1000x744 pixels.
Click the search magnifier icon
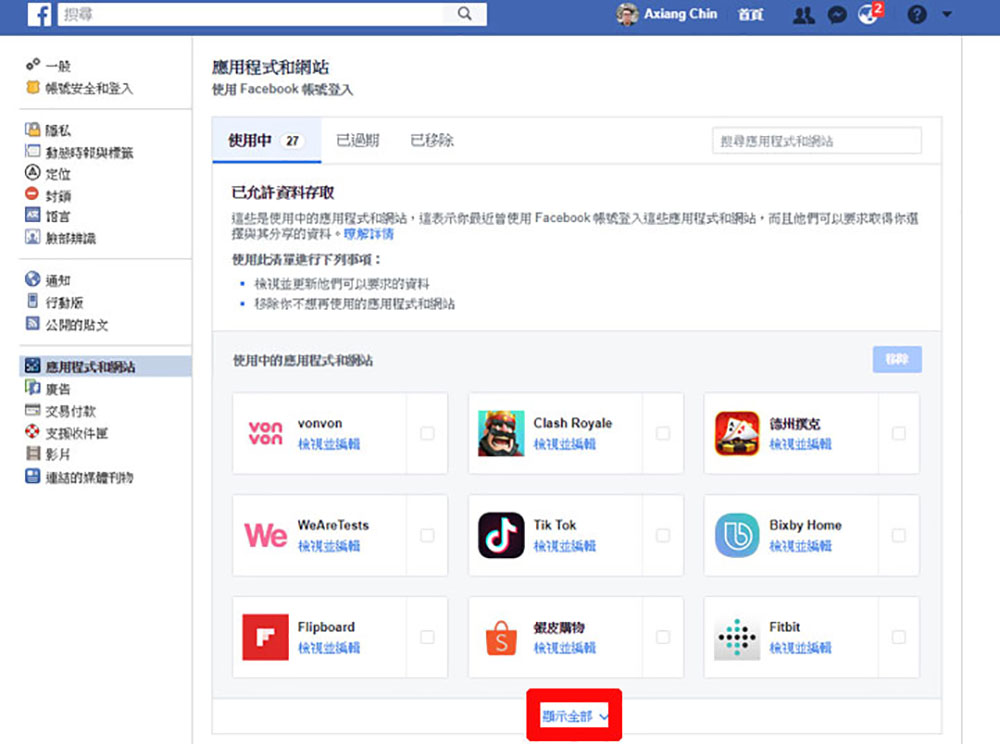465,13
